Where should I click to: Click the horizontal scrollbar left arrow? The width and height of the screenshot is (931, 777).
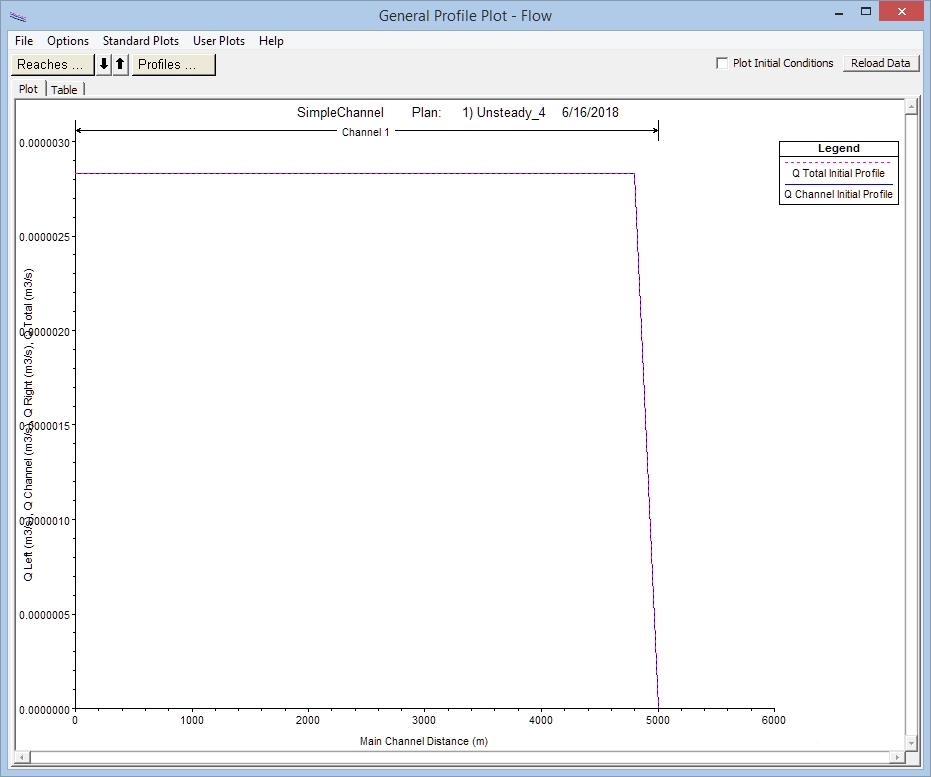(22, 757)
